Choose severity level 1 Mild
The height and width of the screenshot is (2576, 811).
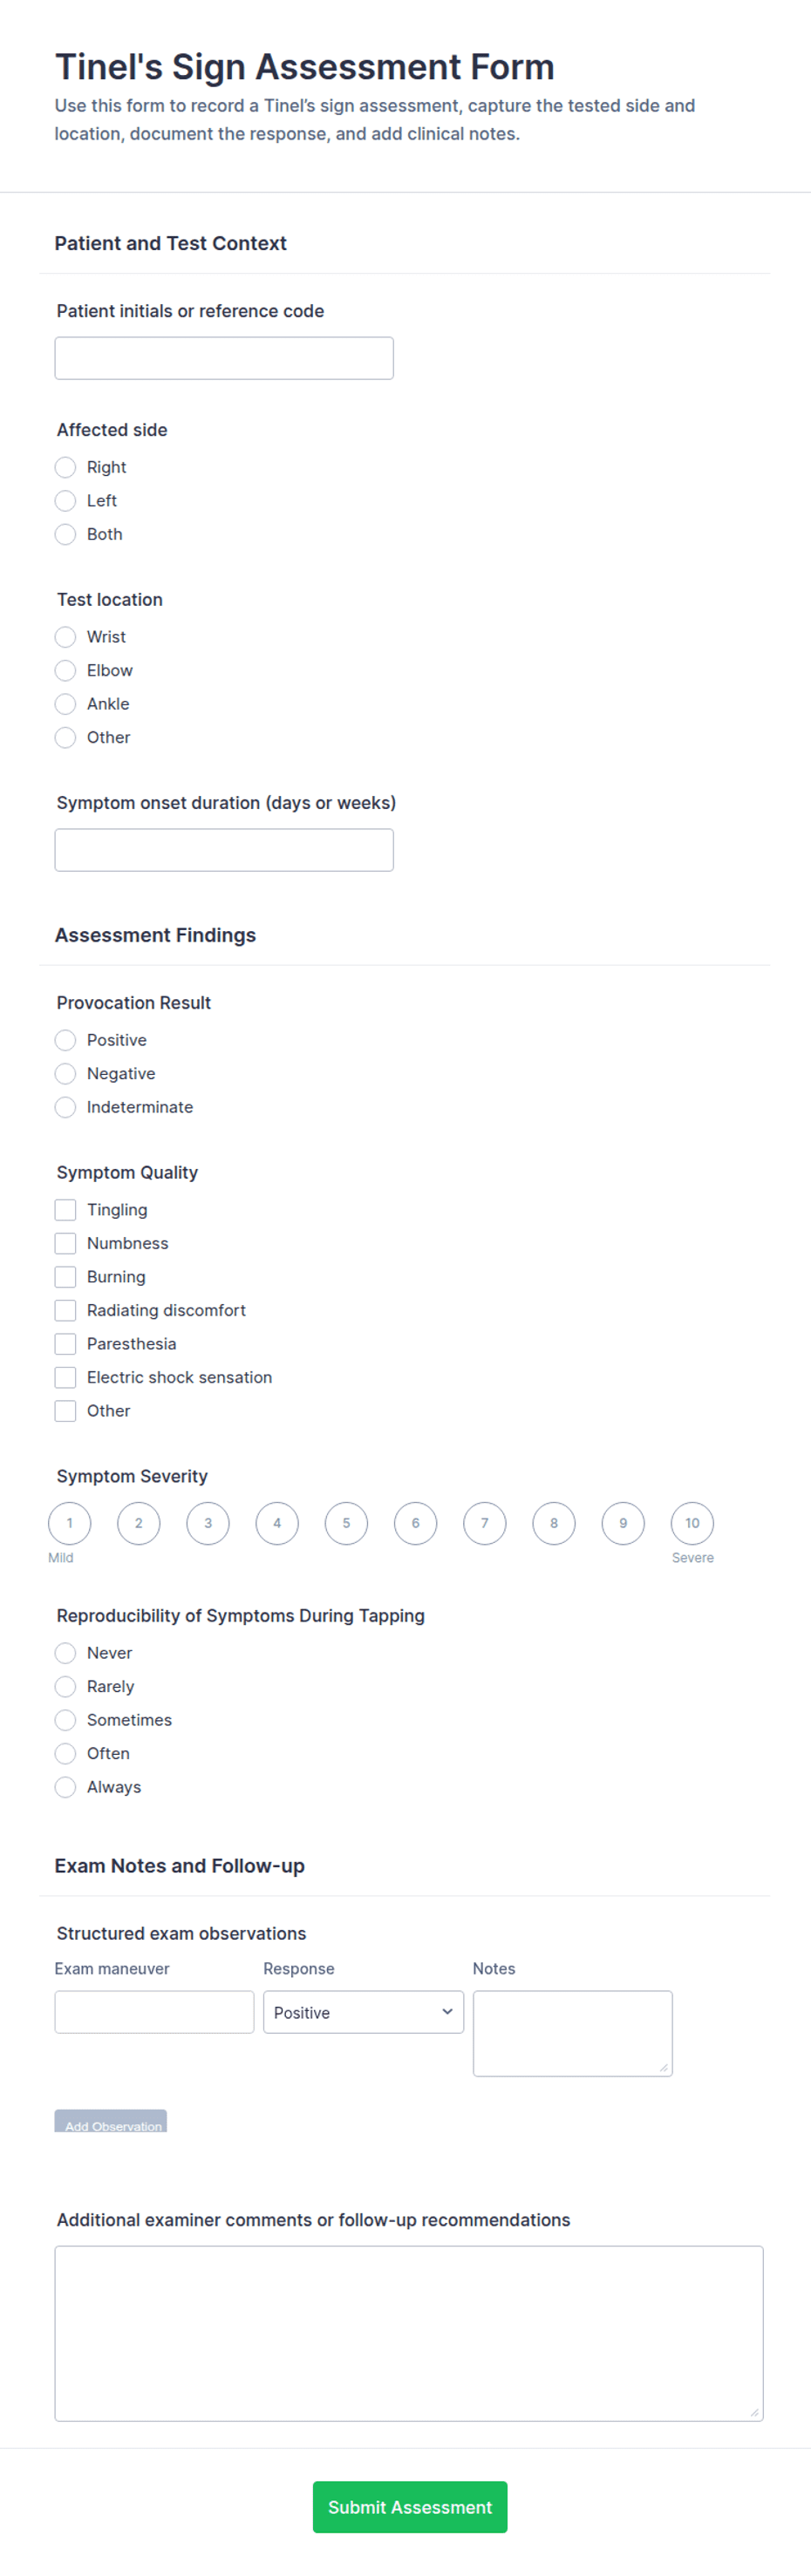click(69, 1523)
